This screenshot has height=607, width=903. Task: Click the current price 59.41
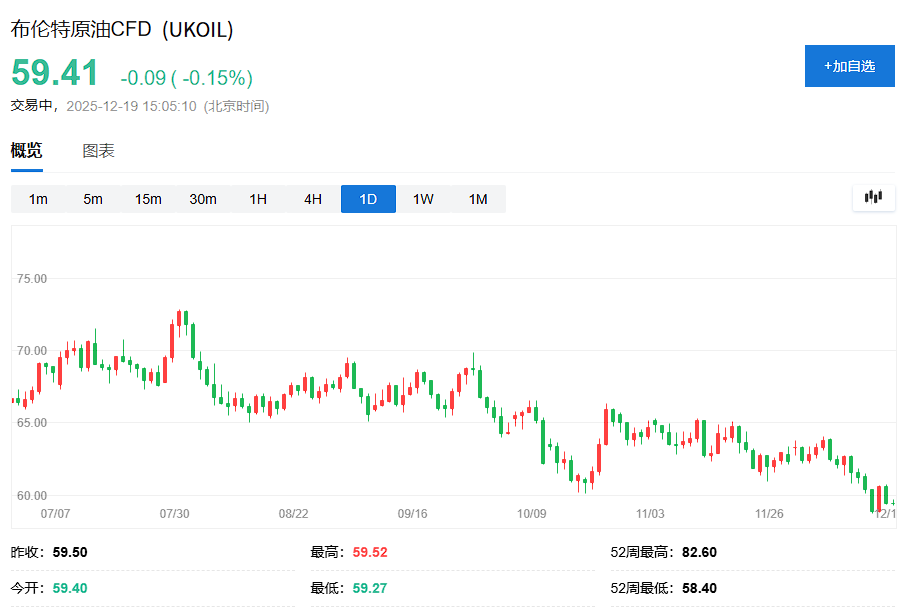pos(53,73)
